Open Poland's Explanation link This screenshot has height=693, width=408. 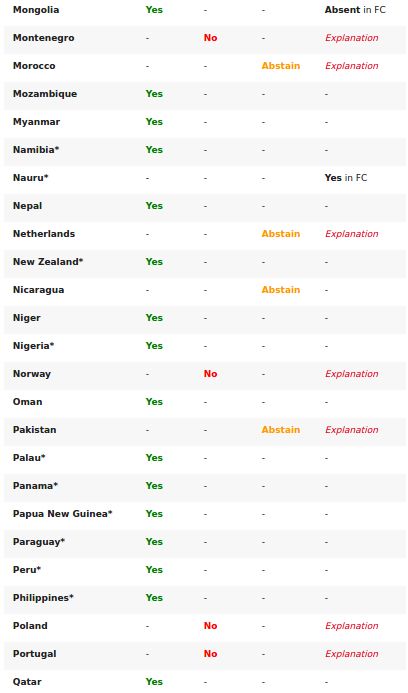coord(351,626)
